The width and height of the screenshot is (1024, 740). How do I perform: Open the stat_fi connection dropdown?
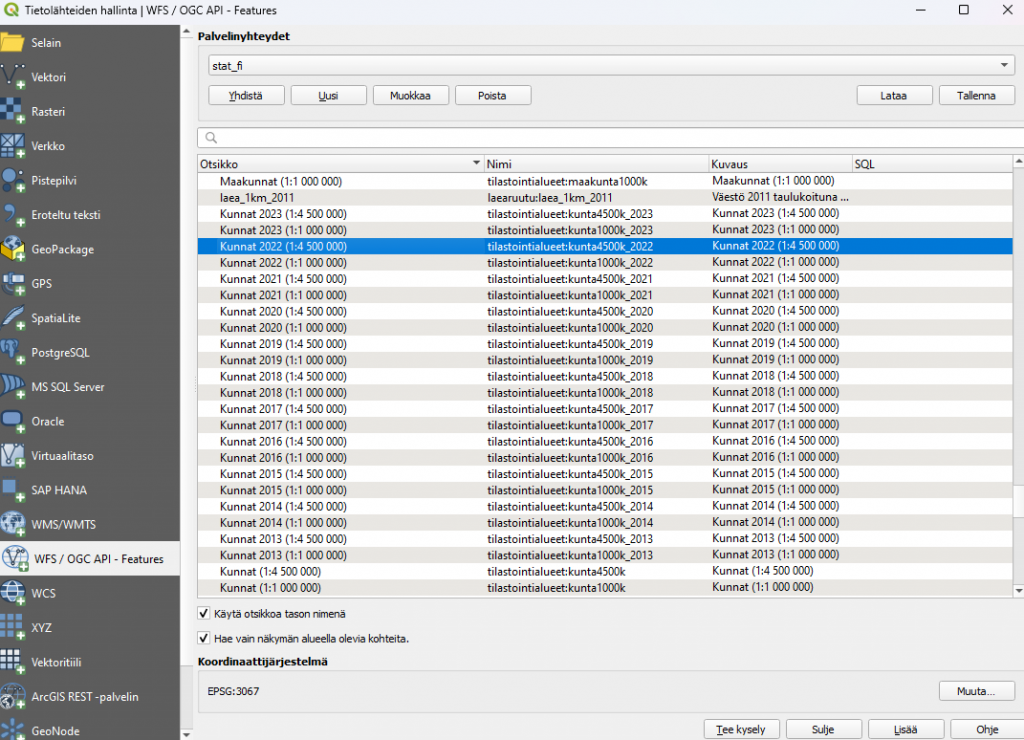611,65
